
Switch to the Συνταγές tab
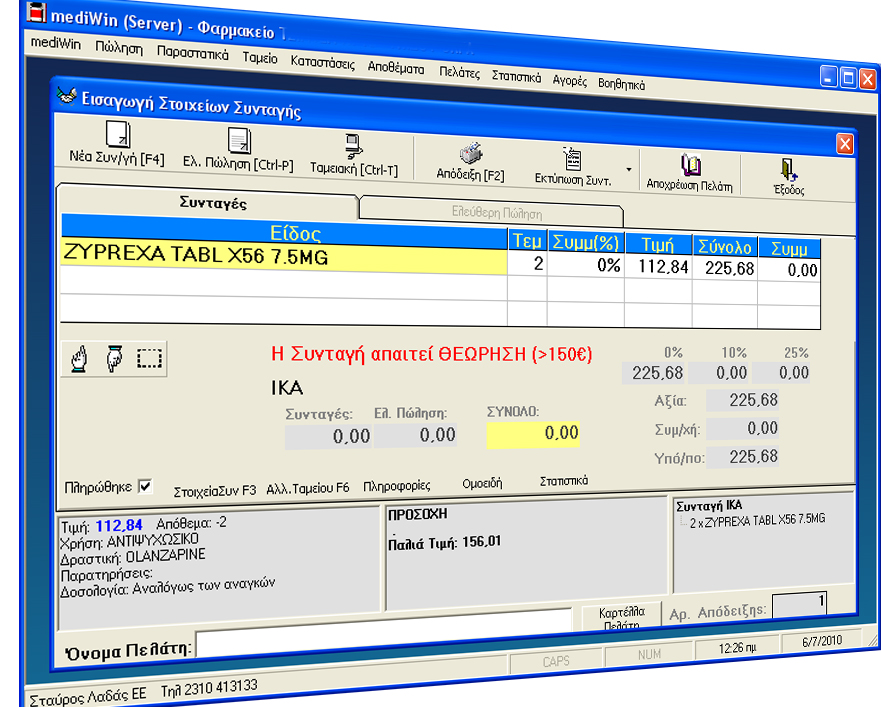point(213,202)
